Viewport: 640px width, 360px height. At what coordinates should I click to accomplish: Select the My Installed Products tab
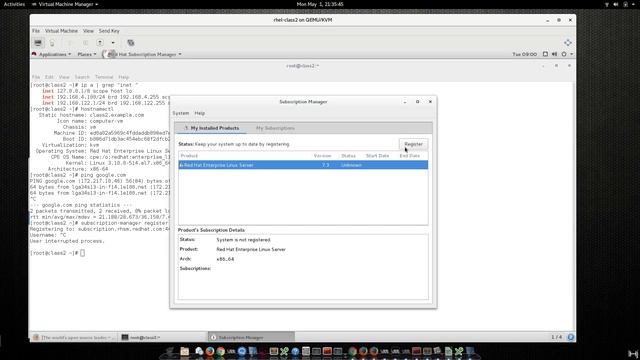click(211, 128)
